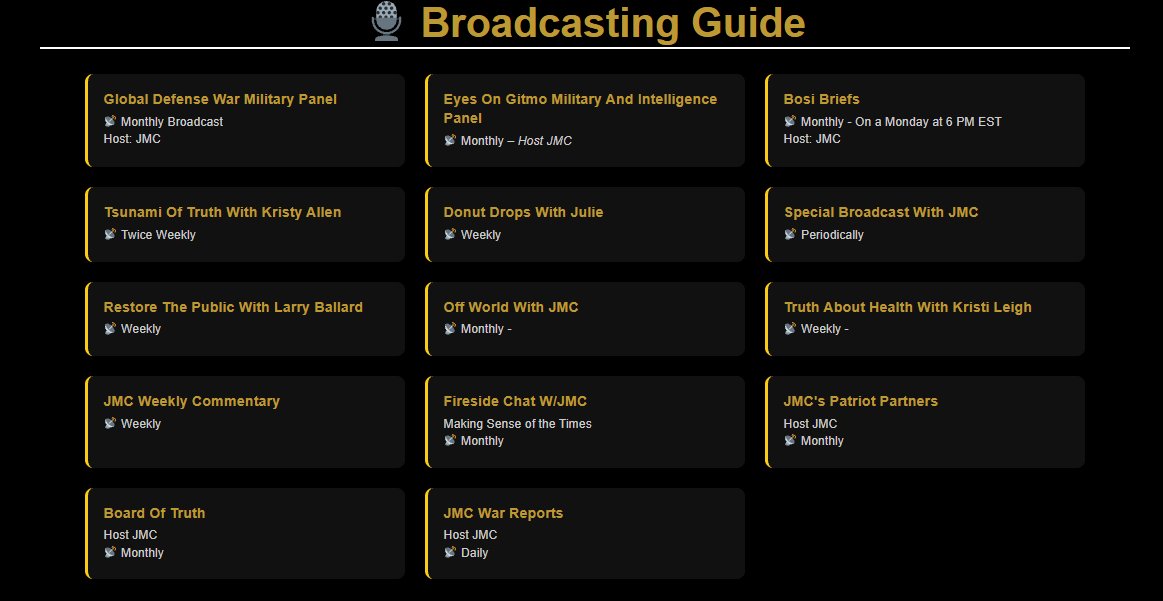Click 'Weekly' under Donut Drops With Julie

(481, 234)
